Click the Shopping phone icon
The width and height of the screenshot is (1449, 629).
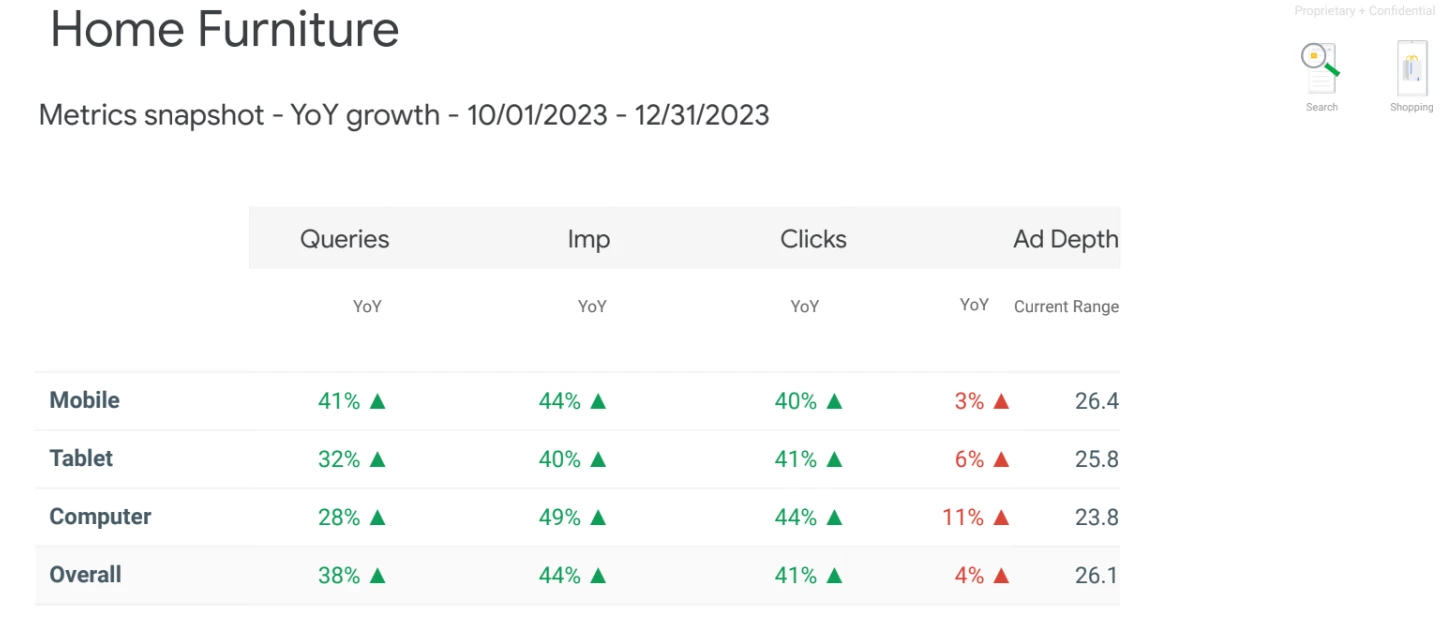[1411, 68]
